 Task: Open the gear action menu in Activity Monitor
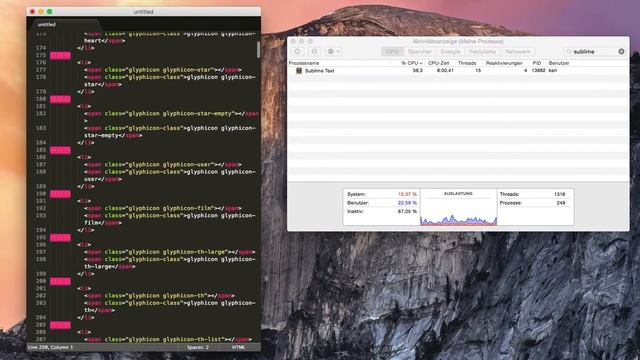(333, 52)
